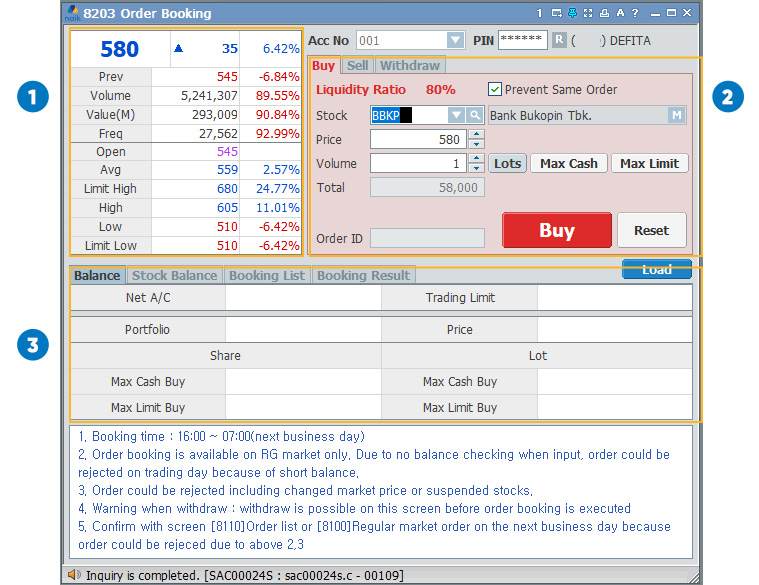Click the 'M' icon next to Bank Bukopin
Image resolution: width=759 pixels, height=585 pixels.
point(677,115)
